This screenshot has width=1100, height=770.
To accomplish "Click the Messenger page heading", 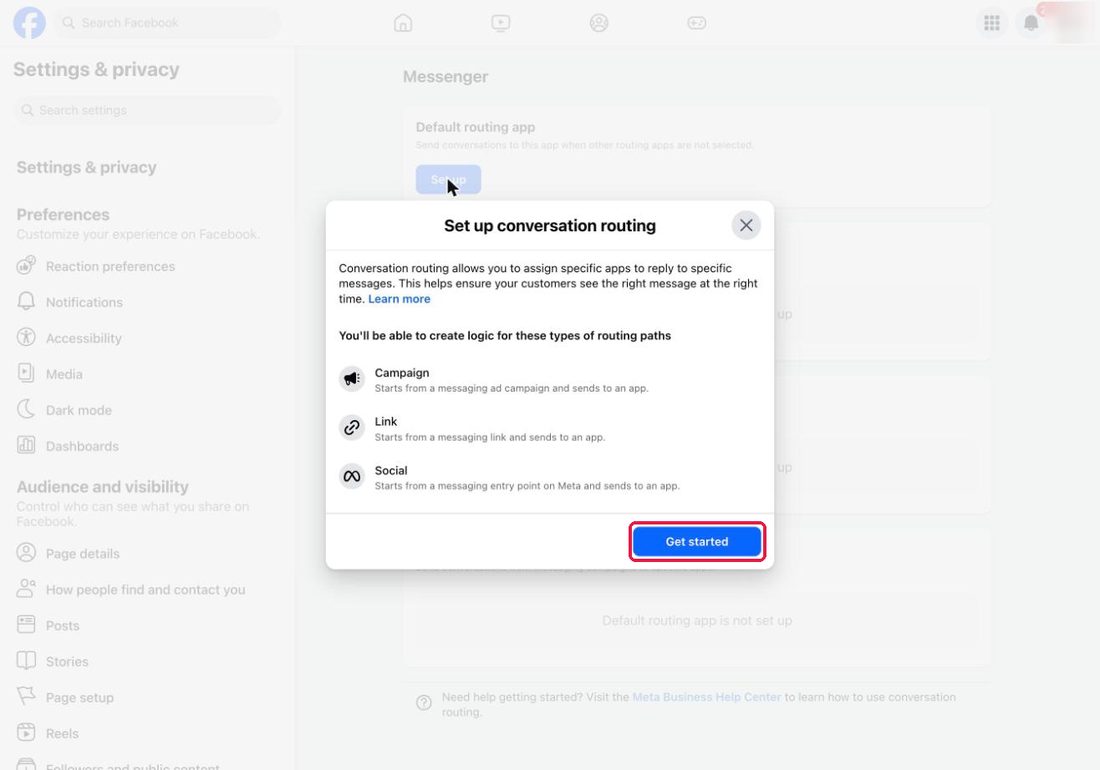I will (x=445, y=76).
